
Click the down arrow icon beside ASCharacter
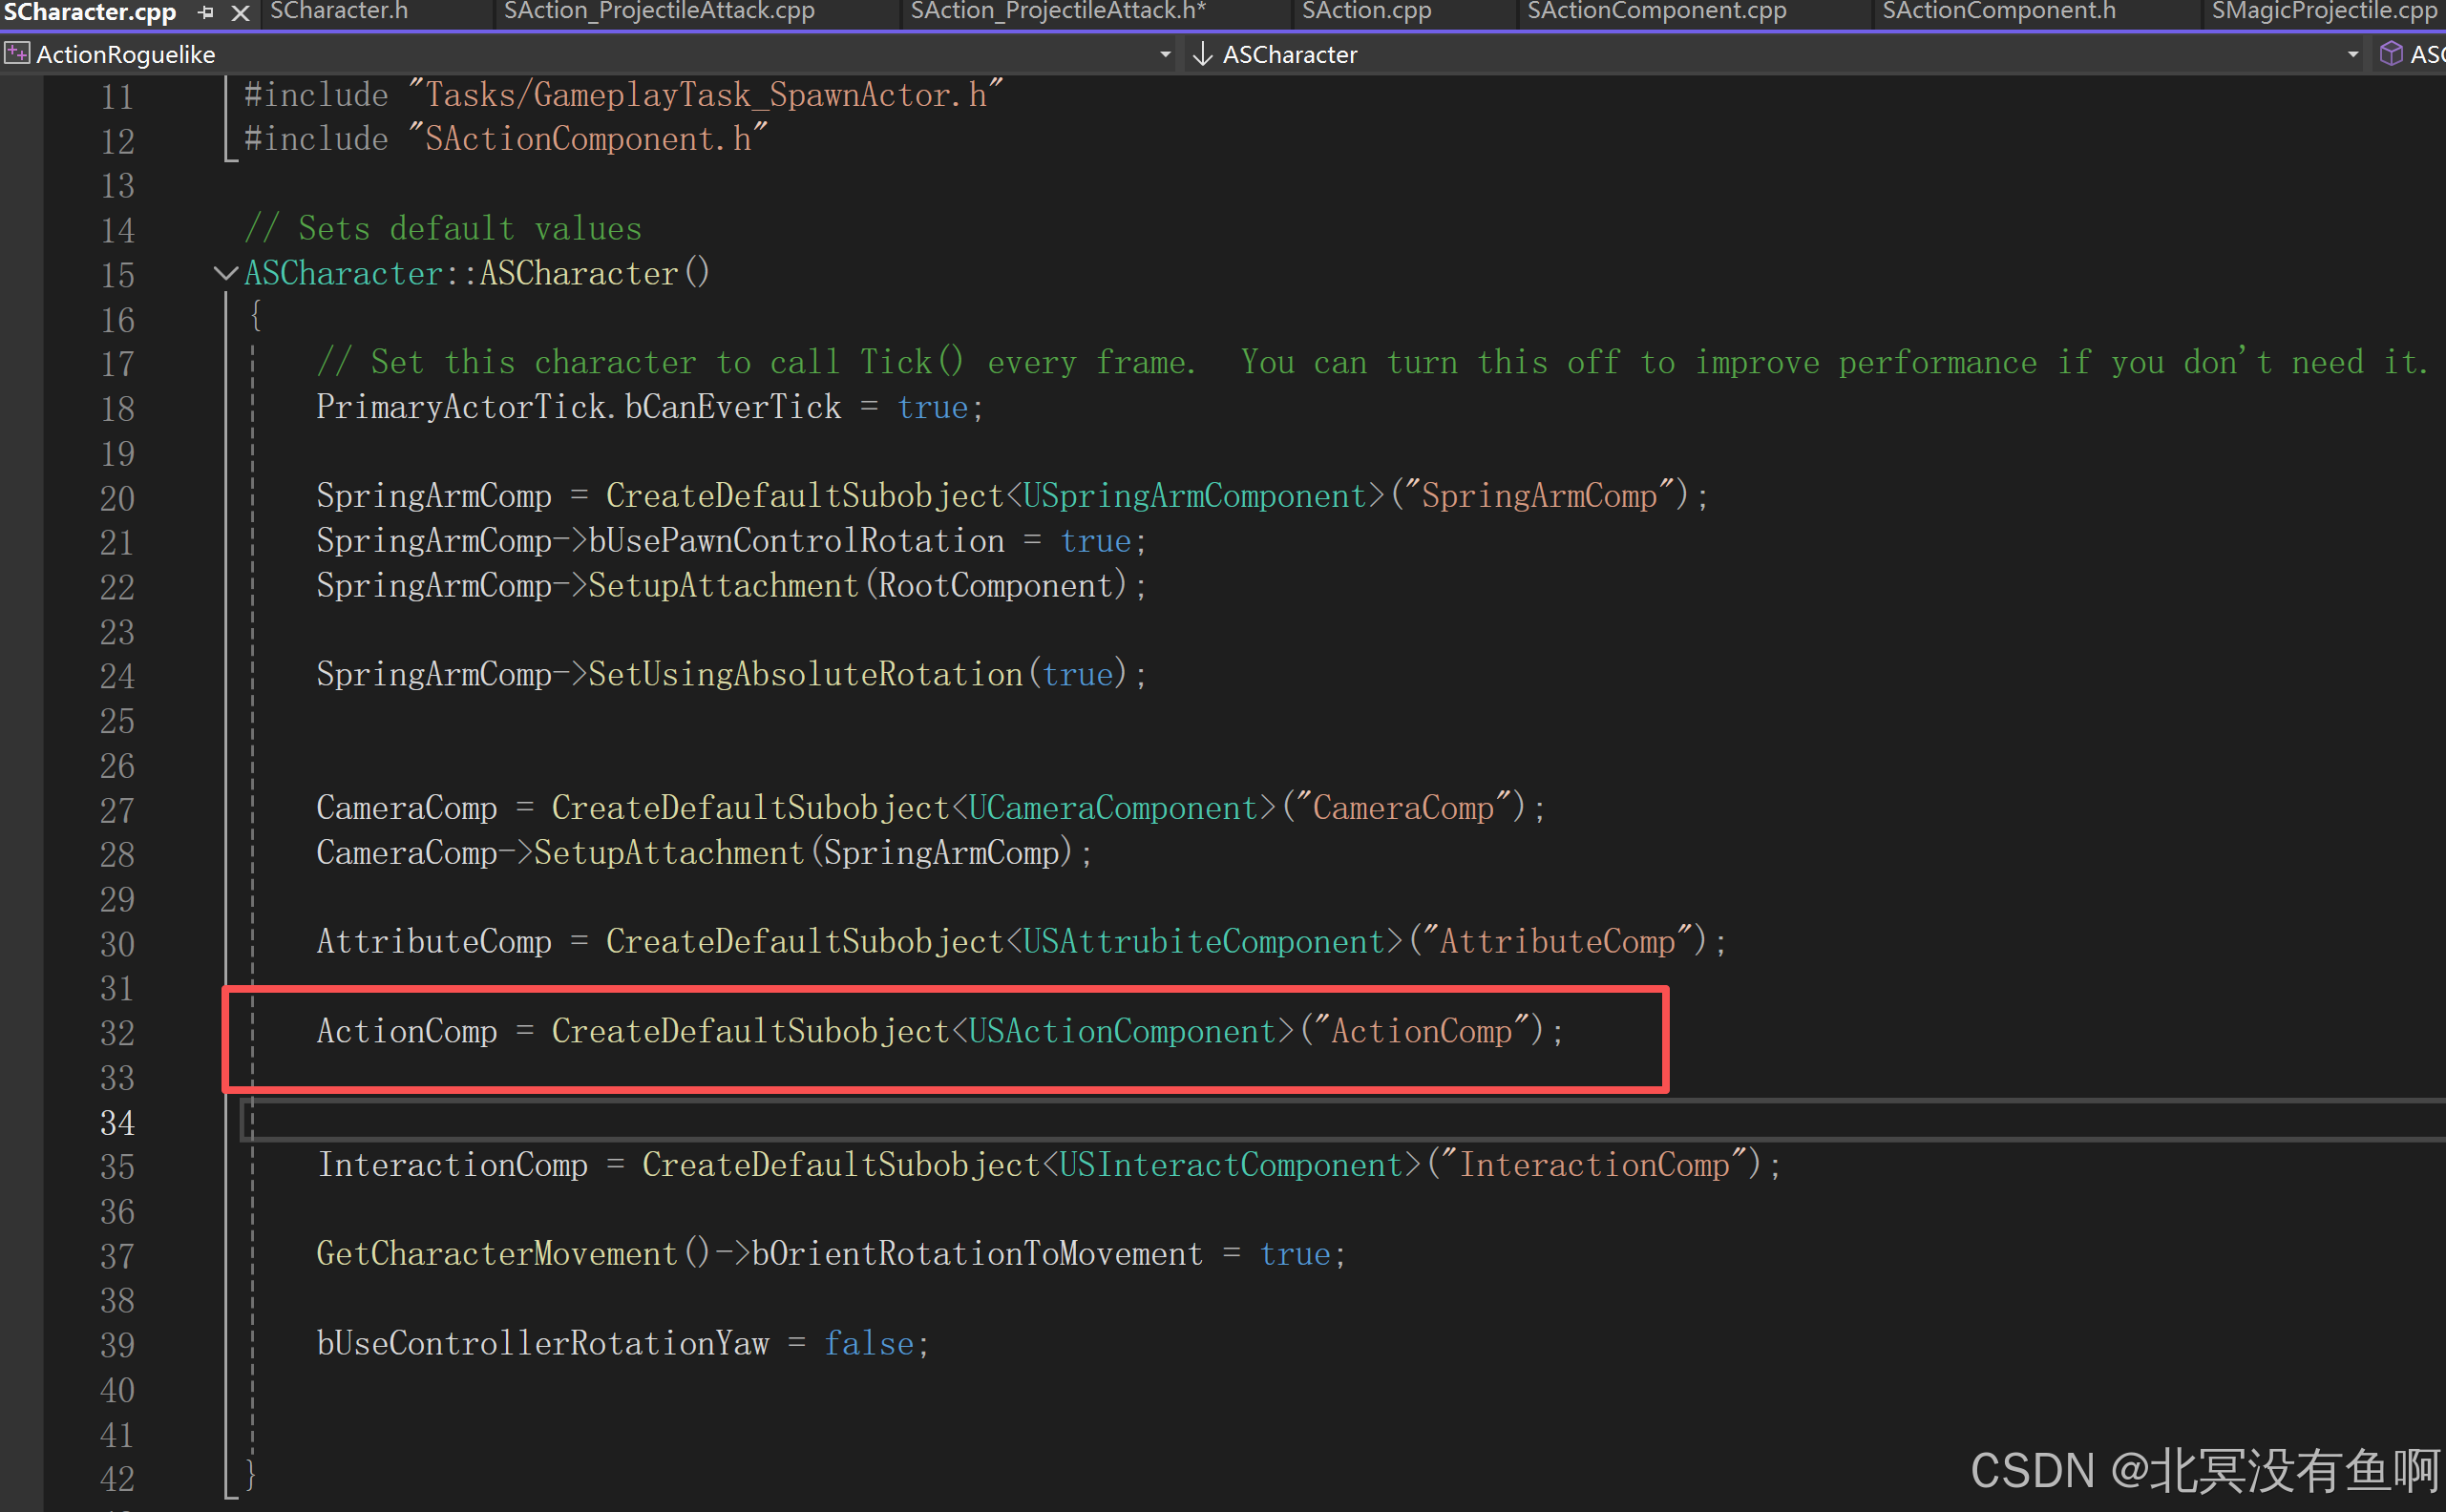(1202, 54)
